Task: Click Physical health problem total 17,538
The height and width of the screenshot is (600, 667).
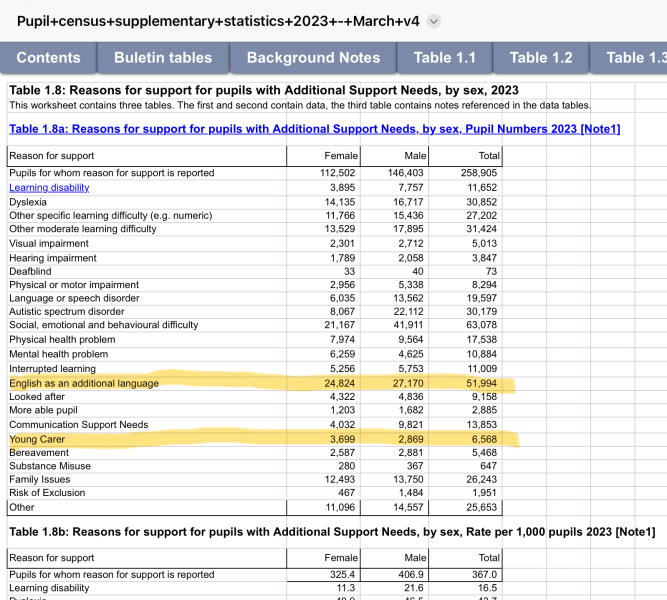Action: tap(482, 339)
